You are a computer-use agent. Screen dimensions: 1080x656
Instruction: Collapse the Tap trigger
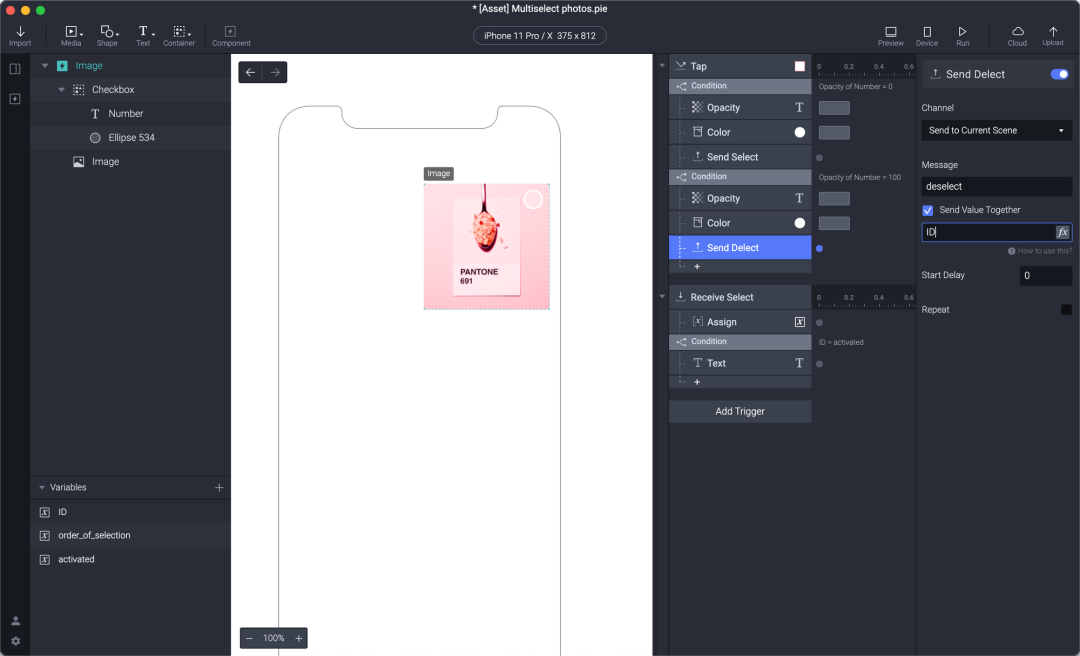[x=662, y=66]
